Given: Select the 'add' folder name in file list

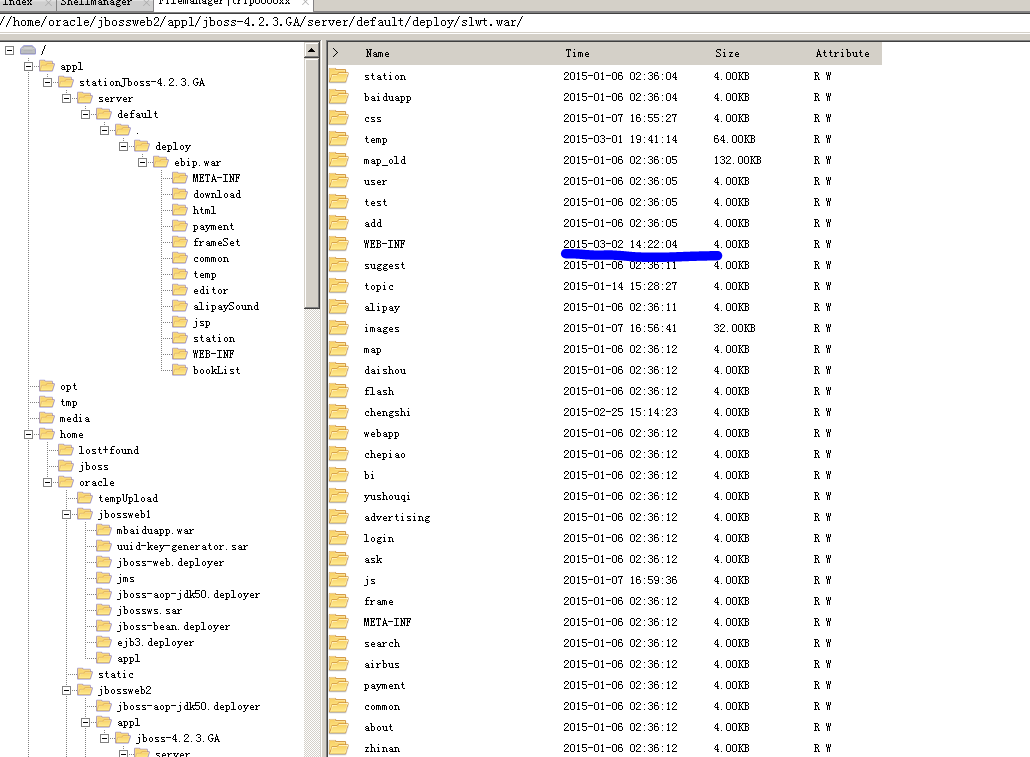Looking at the screenshot, I should coord(373,223).
